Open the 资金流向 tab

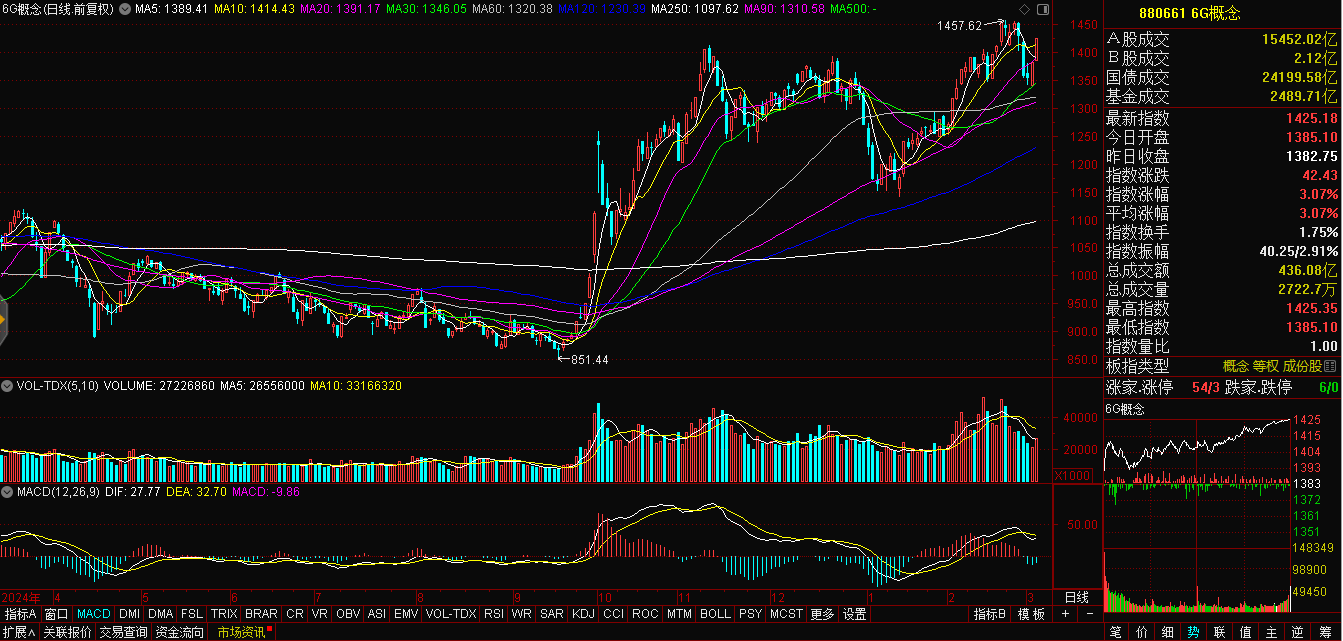(x=179, y=632)
